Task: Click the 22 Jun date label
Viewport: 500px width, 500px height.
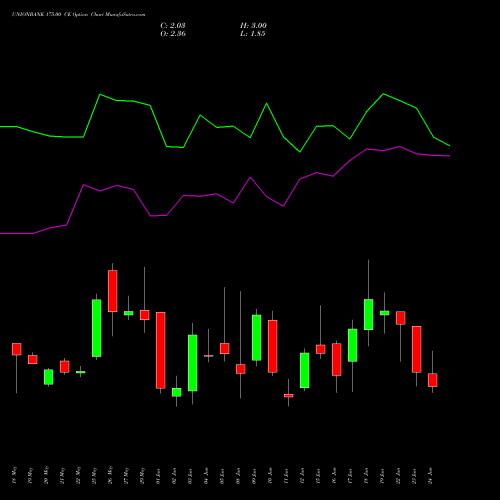Action: pos(398,476)
